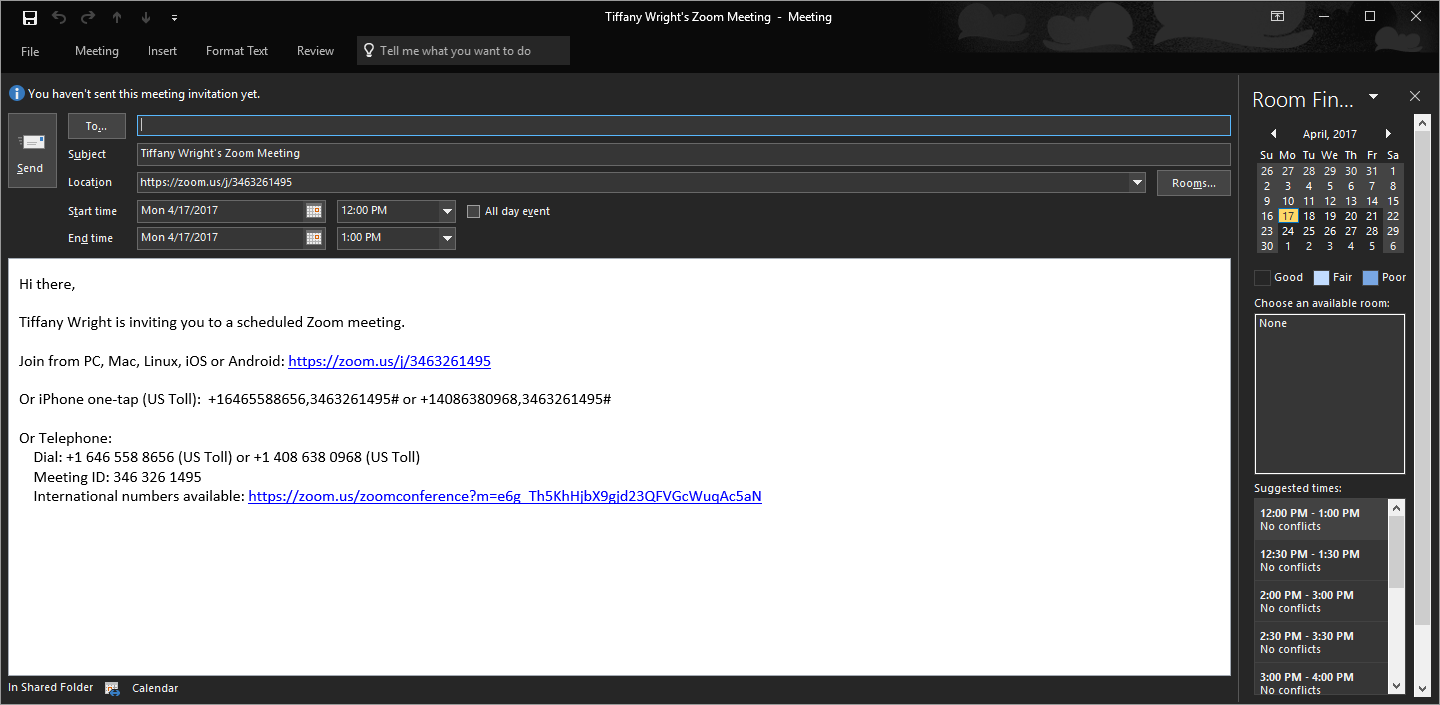The image size is (1440, 705).
Task: Open the 1:00 PM end time dropdown
Action: coord(447,238)
